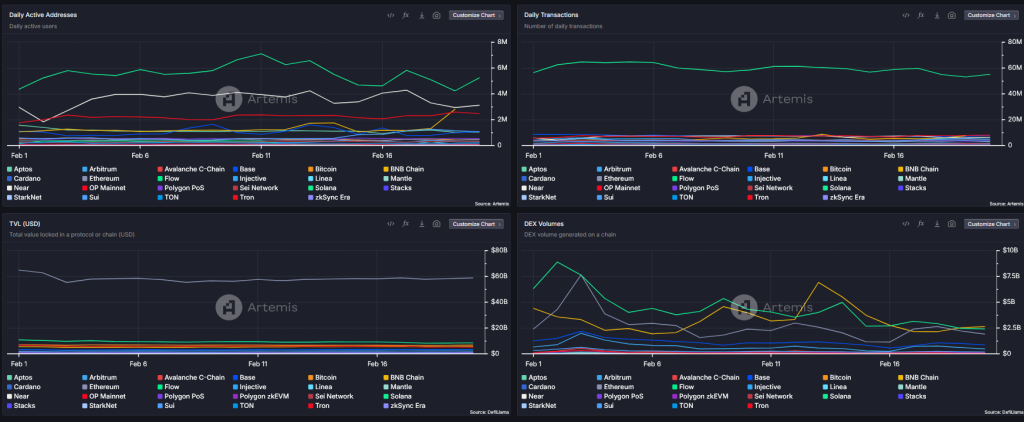This screenshot has height=422, width=1024.
Task: Customize Chart for DEX Volumes
Action: pos(991,223)
